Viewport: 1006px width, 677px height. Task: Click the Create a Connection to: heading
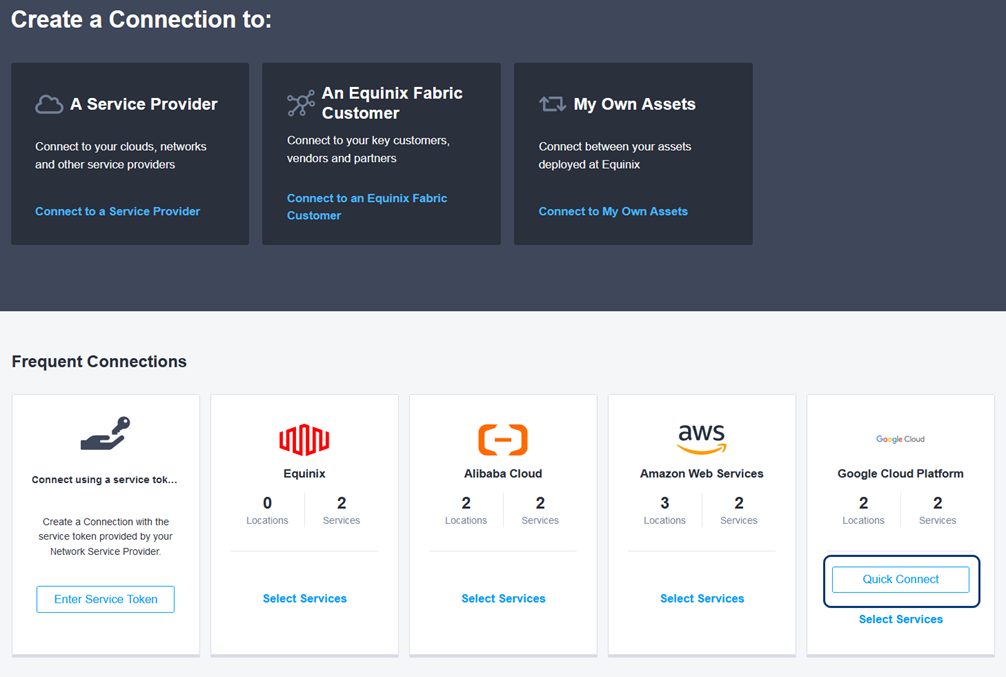pos(141,19)
